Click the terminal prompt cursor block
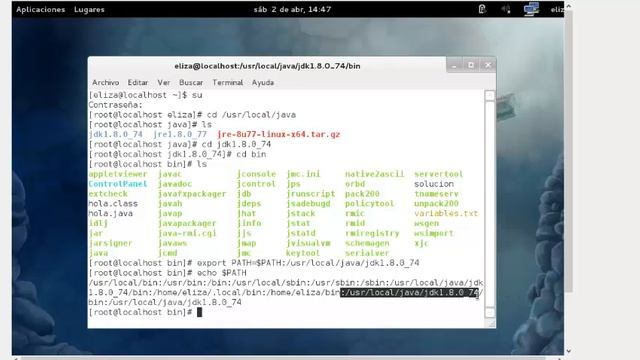This screenshot has height=360, width=640. 199,312
